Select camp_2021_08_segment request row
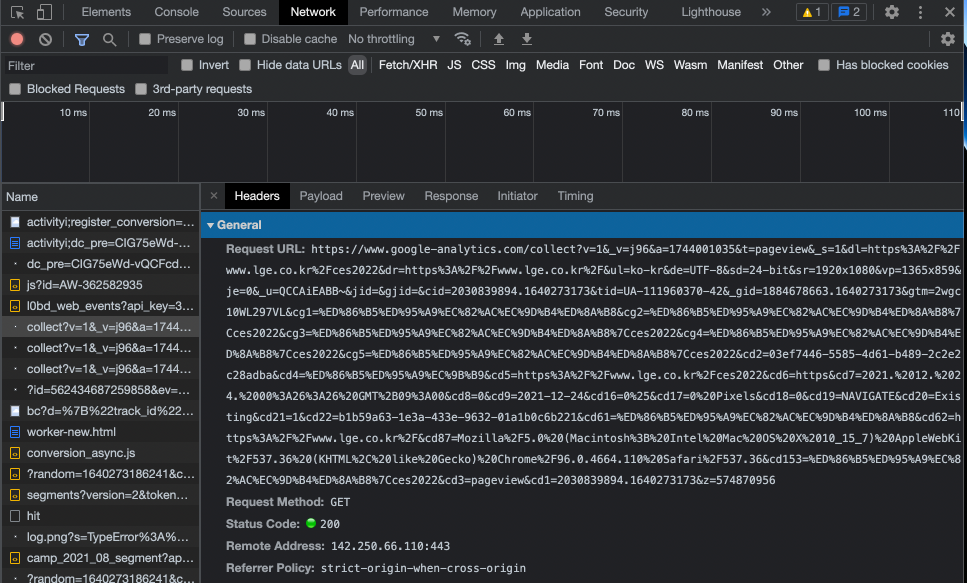Image resolution: width=967 pixels, height=583 pixels. 101,558
